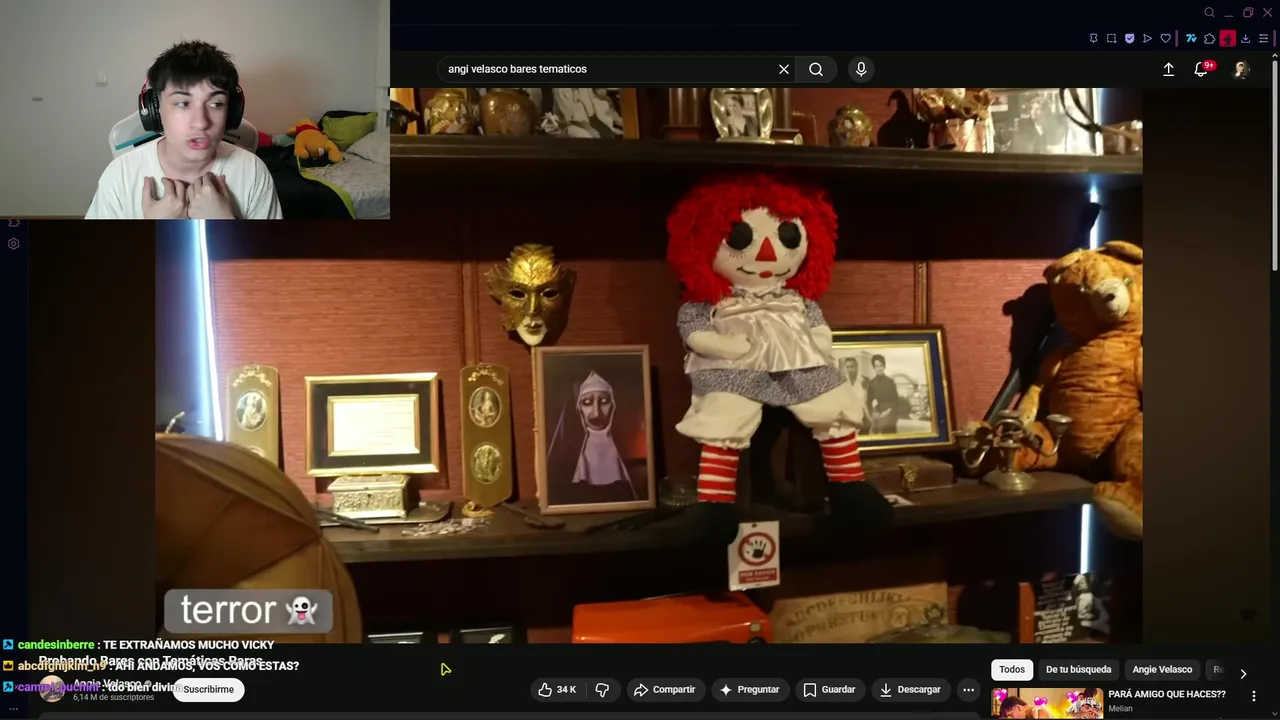Click the sidebar gear icon beneath the webcam
Viewport: 1280px width, 720px height.
(13, 243)
